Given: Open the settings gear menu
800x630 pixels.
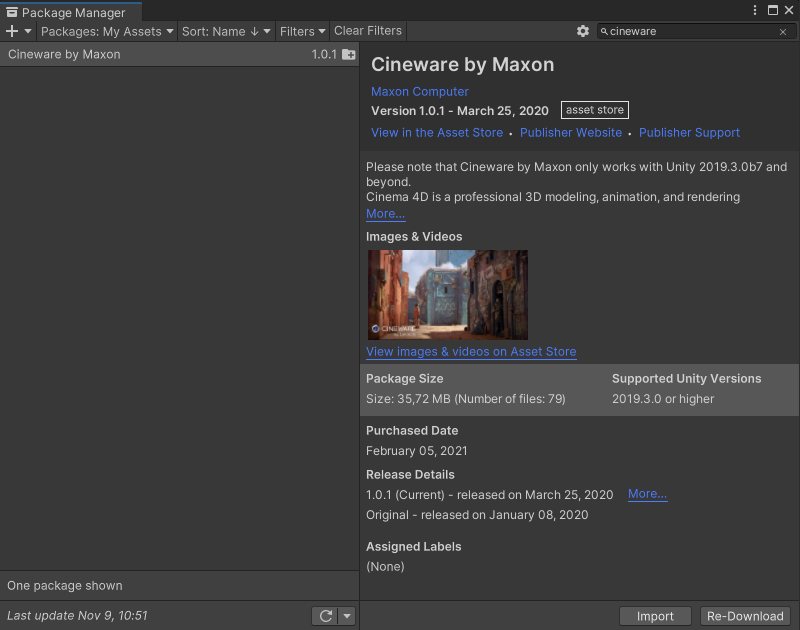Looking at the screenshot, I should [583, 31].
